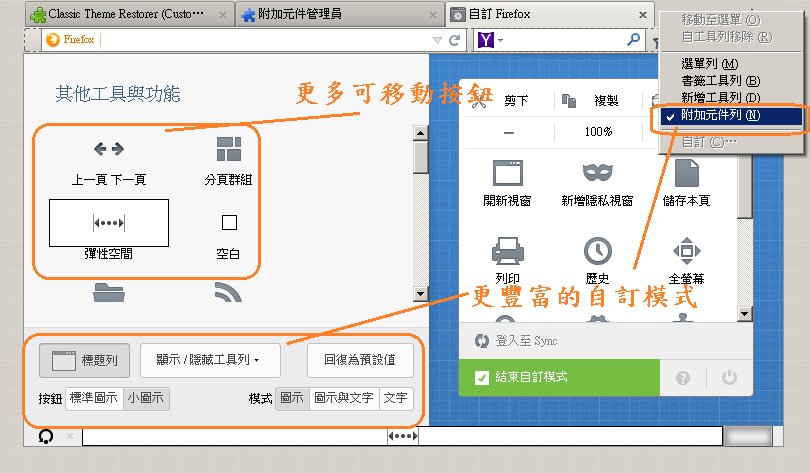Click Save Page (儲存本頁) icon
Image resolution: width=810 pixels, height=473 pixels.
tap(687, 172)
